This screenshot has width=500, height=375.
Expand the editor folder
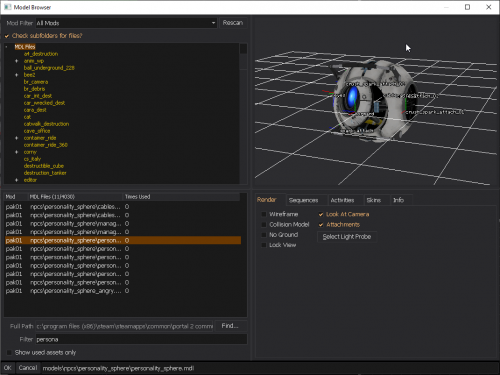(x=16, y=180)
